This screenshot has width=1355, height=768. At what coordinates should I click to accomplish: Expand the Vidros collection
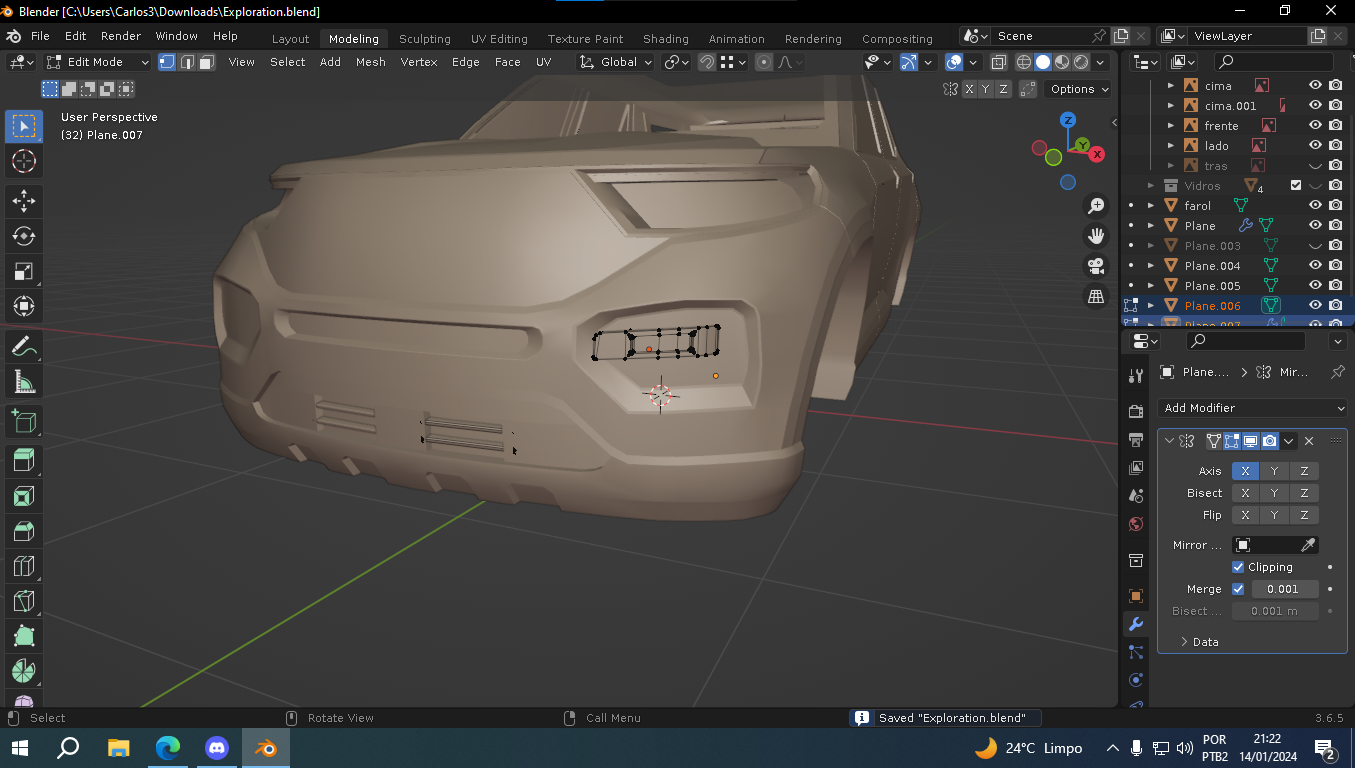1151,186
